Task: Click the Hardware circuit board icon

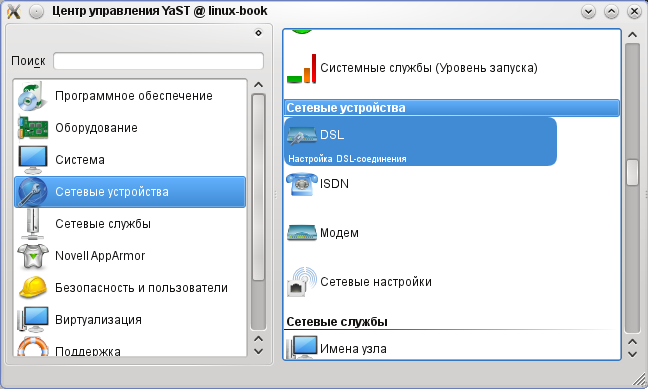Action: click(33, 128)
